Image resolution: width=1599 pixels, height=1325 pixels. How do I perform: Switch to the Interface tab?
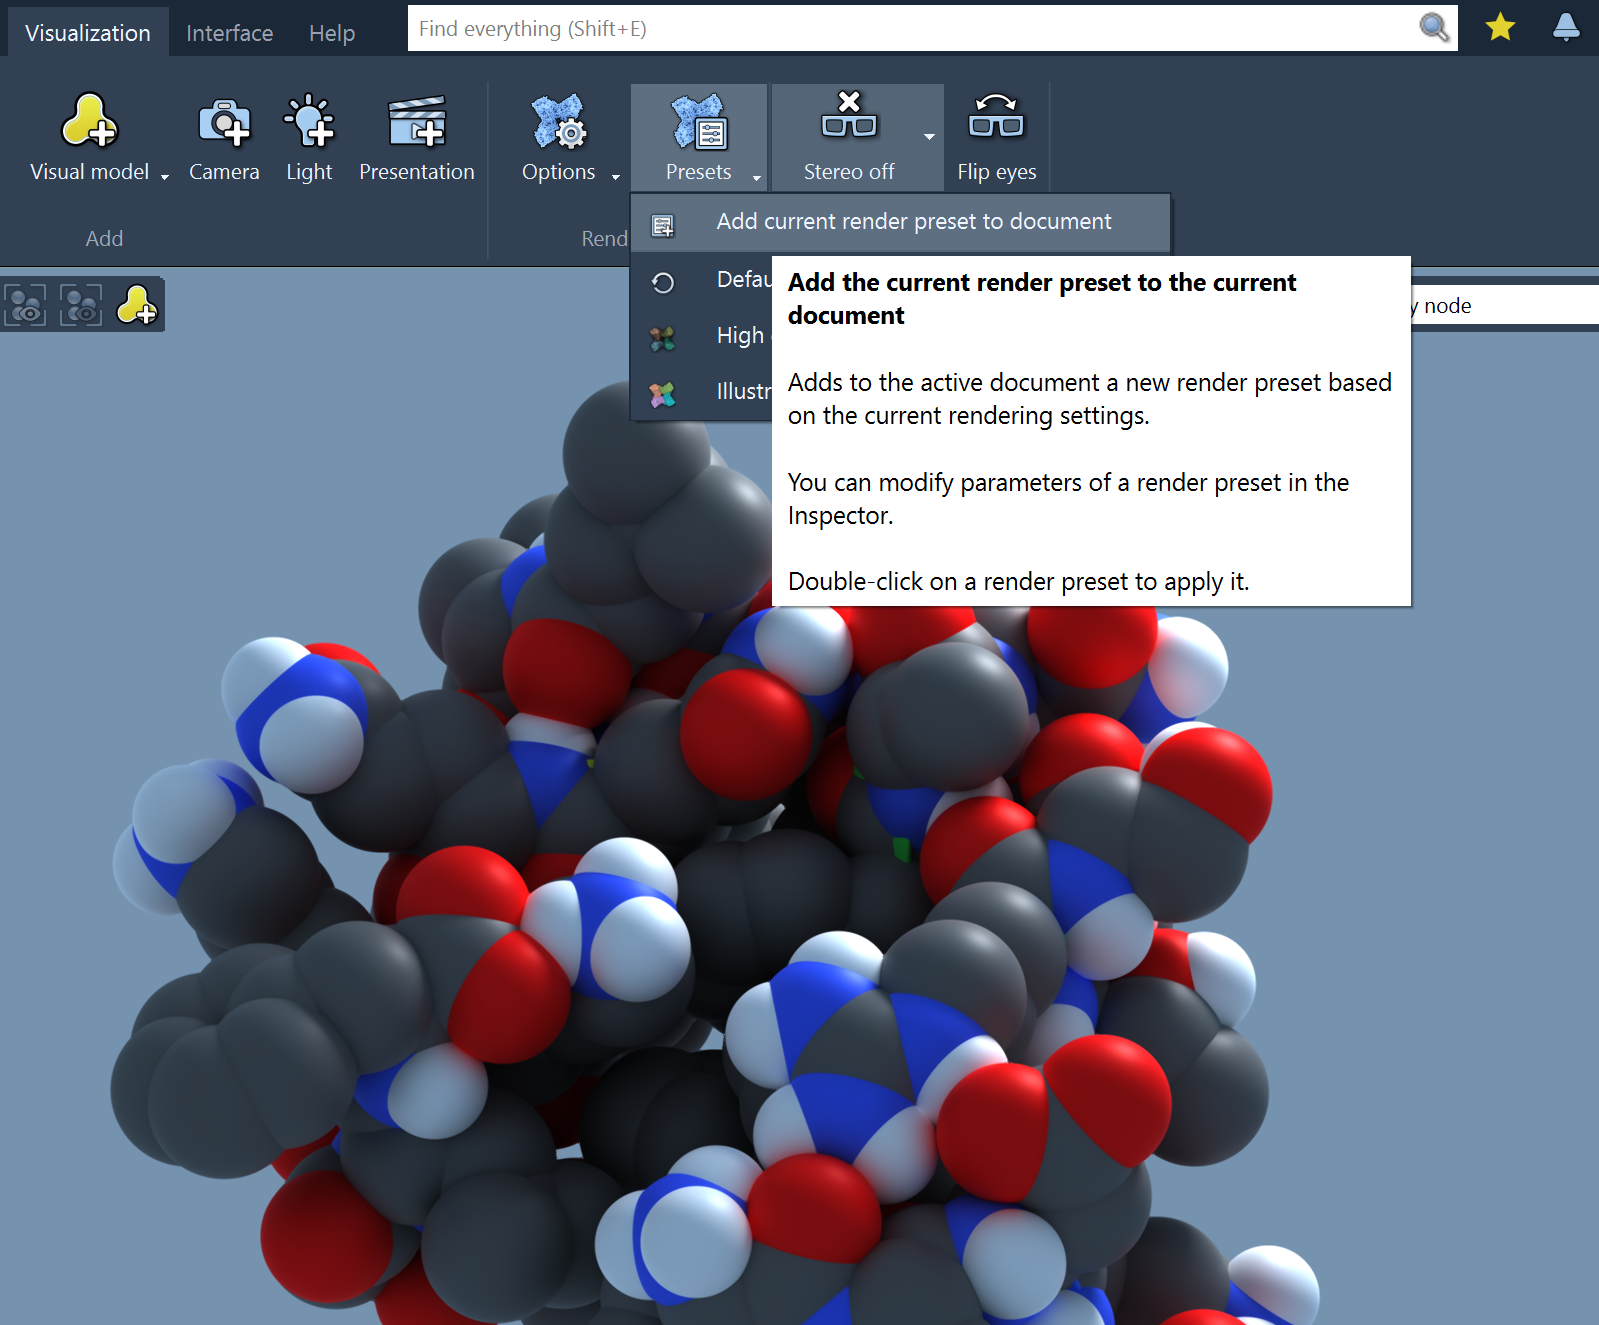[229, 33]
